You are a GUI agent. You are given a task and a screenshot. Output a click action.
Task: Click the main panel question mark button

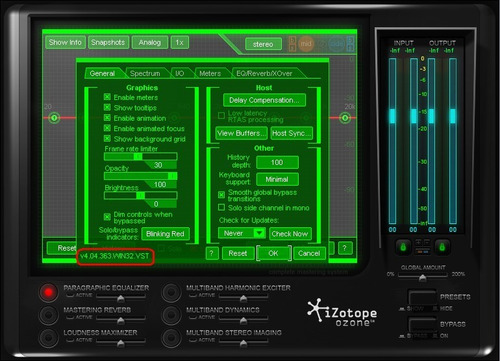(344, 248)
